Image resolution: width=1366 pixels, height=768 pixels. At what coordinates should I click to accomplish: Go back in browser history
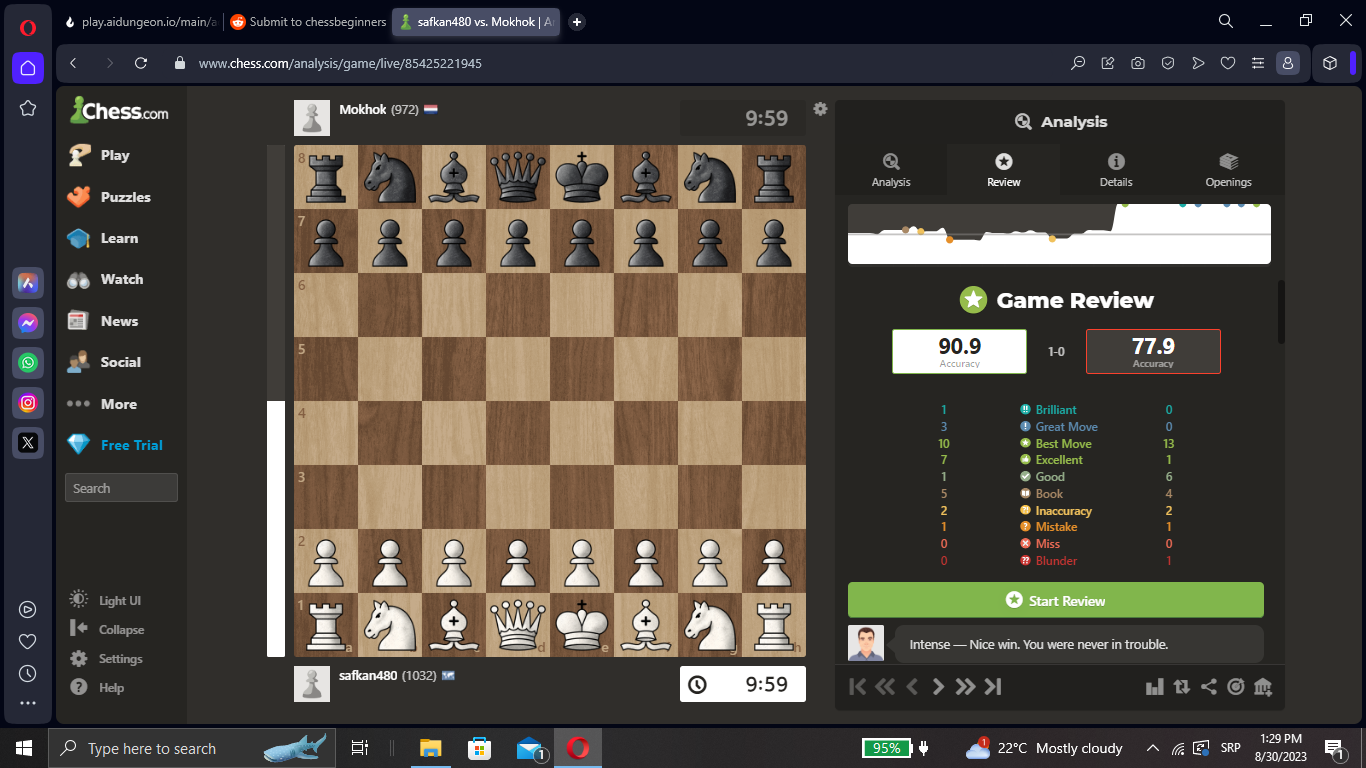tap(73, 63)
